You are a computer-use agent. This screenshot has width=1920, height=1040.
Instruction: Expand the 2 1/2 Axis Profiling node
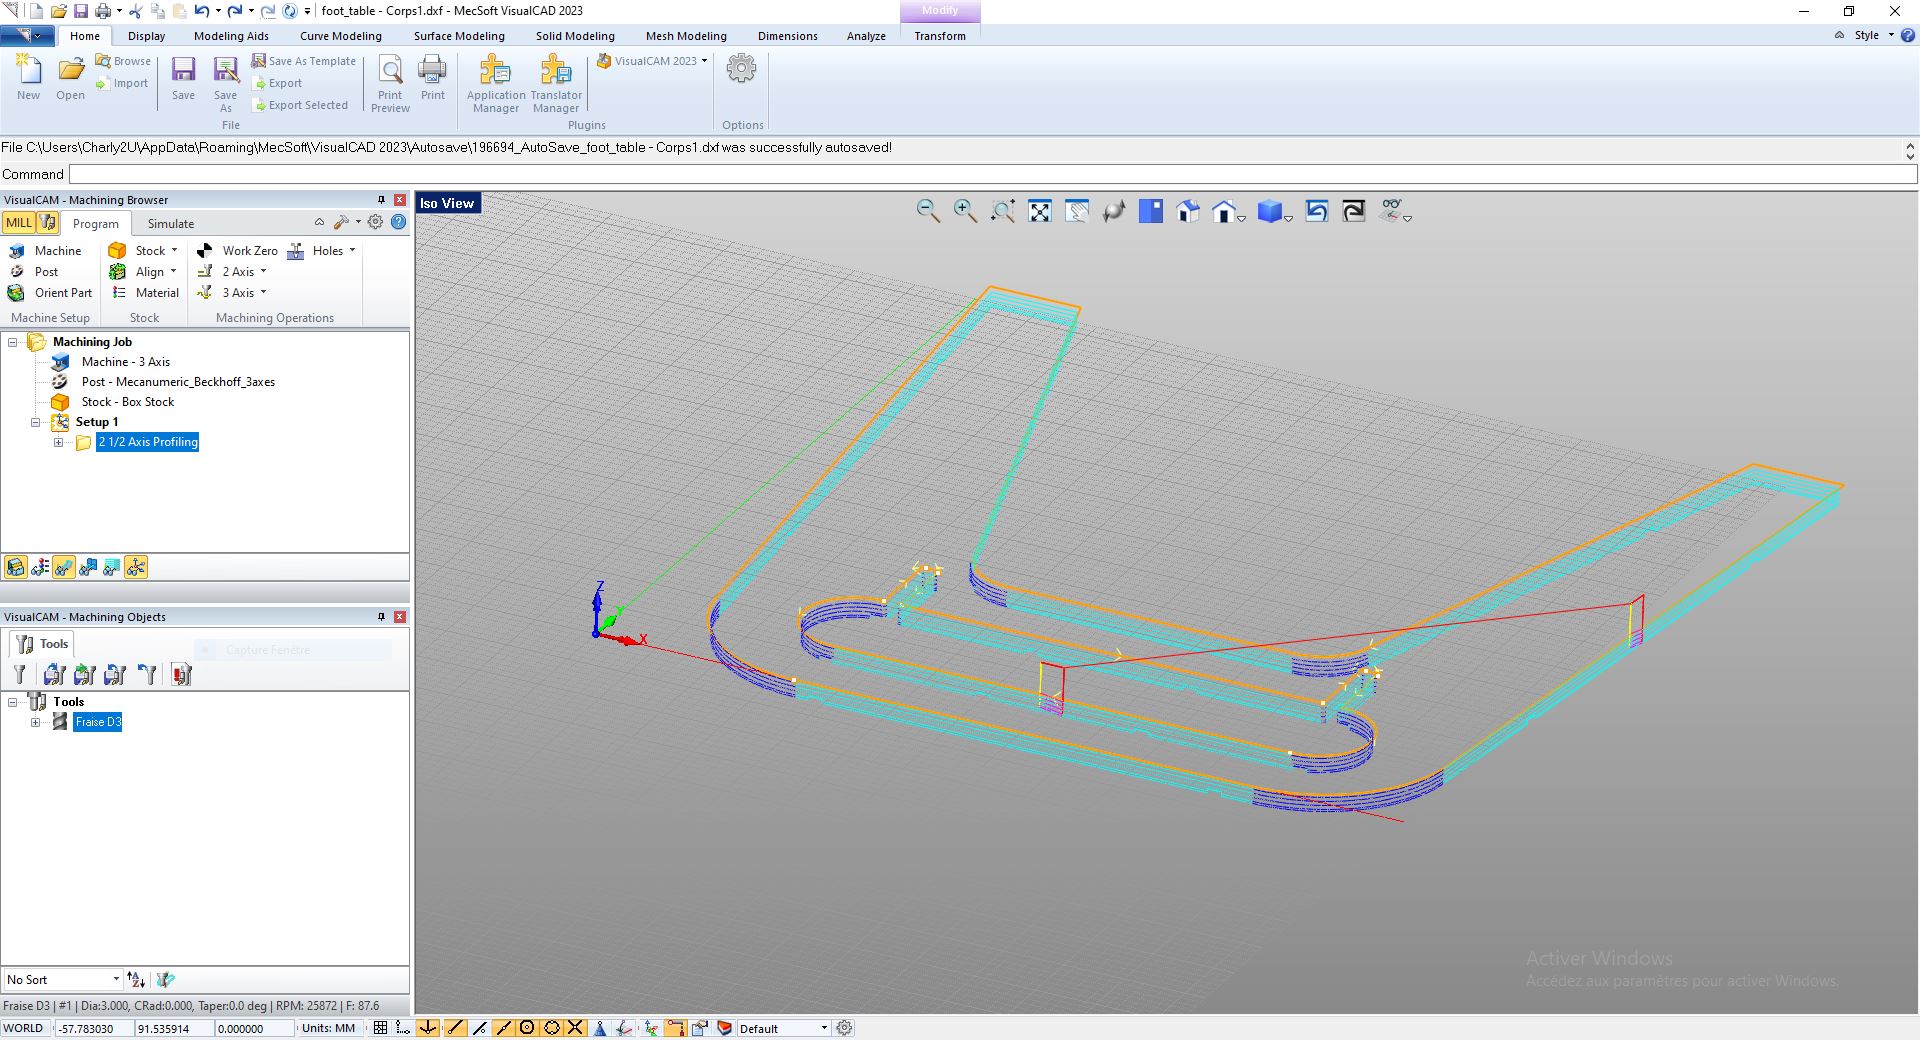(58, 442)
